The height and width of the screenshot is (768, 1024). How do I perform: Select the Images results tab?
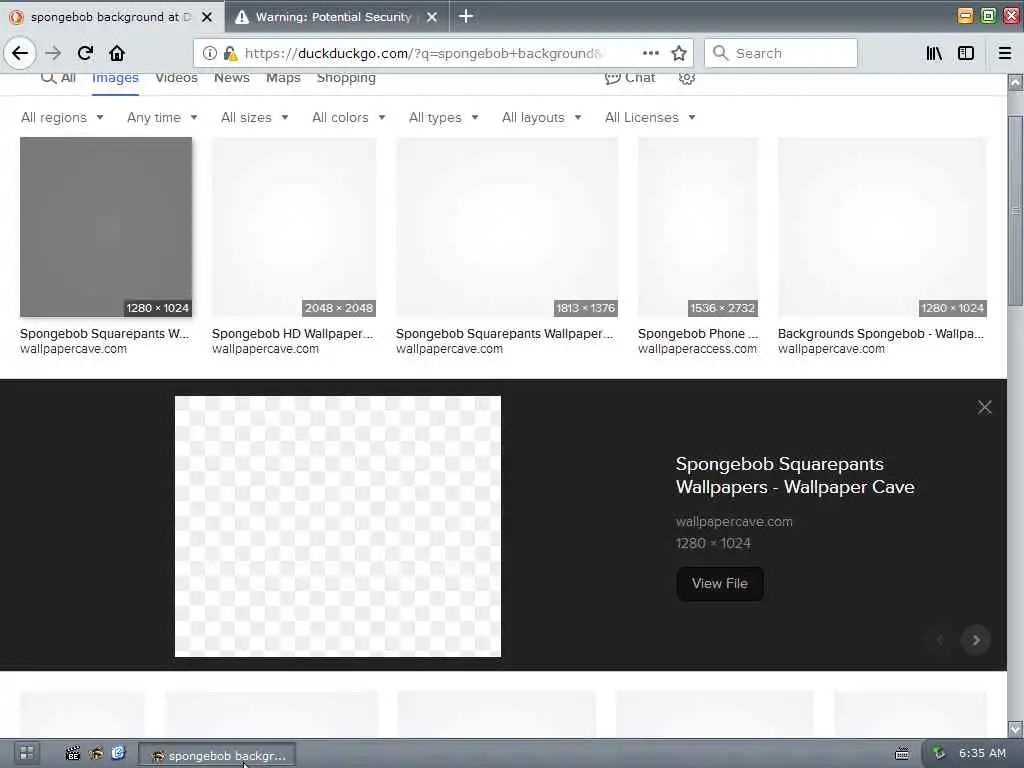point(115,78)
